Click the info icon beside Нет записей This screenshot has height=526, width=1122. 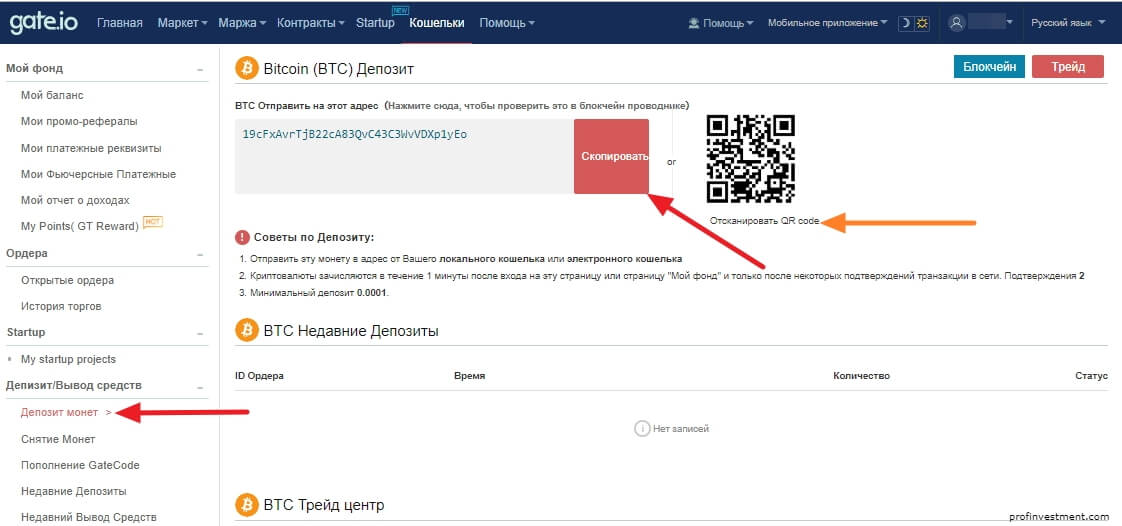coord(642,428)
